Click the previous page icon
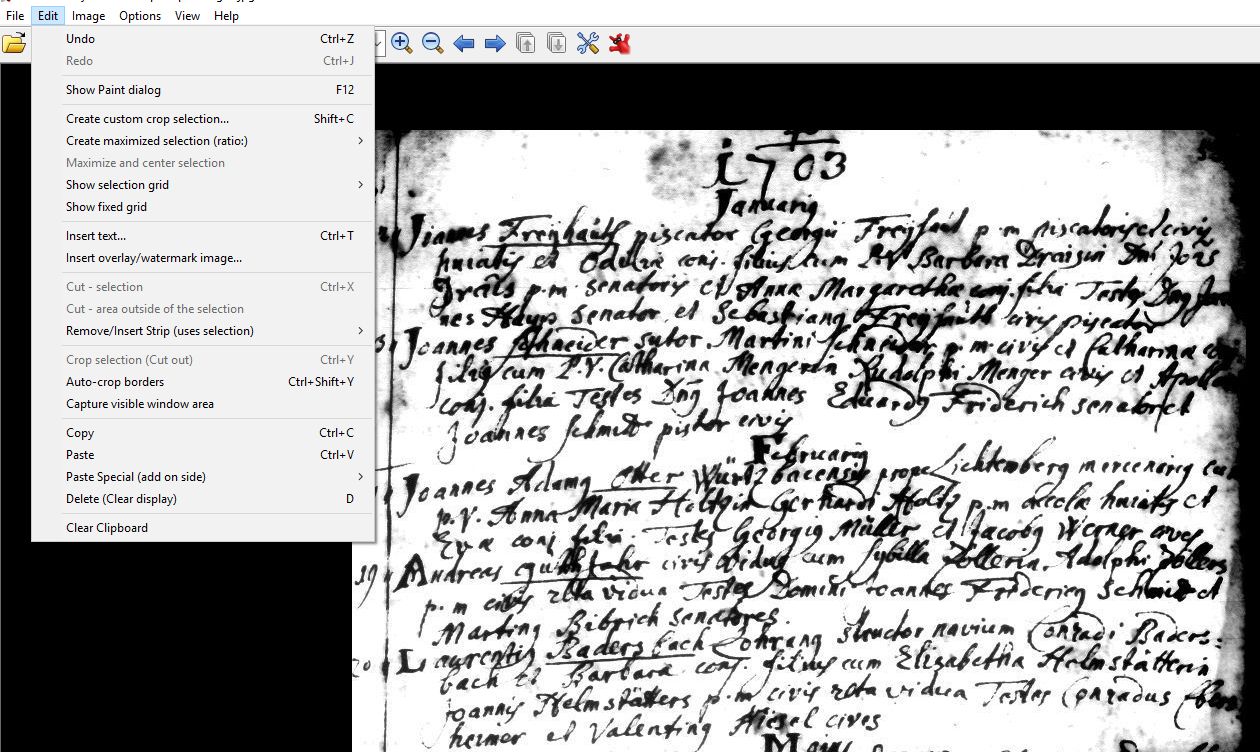The width and height of the screenshot is (1260, 752). point(526,43)
